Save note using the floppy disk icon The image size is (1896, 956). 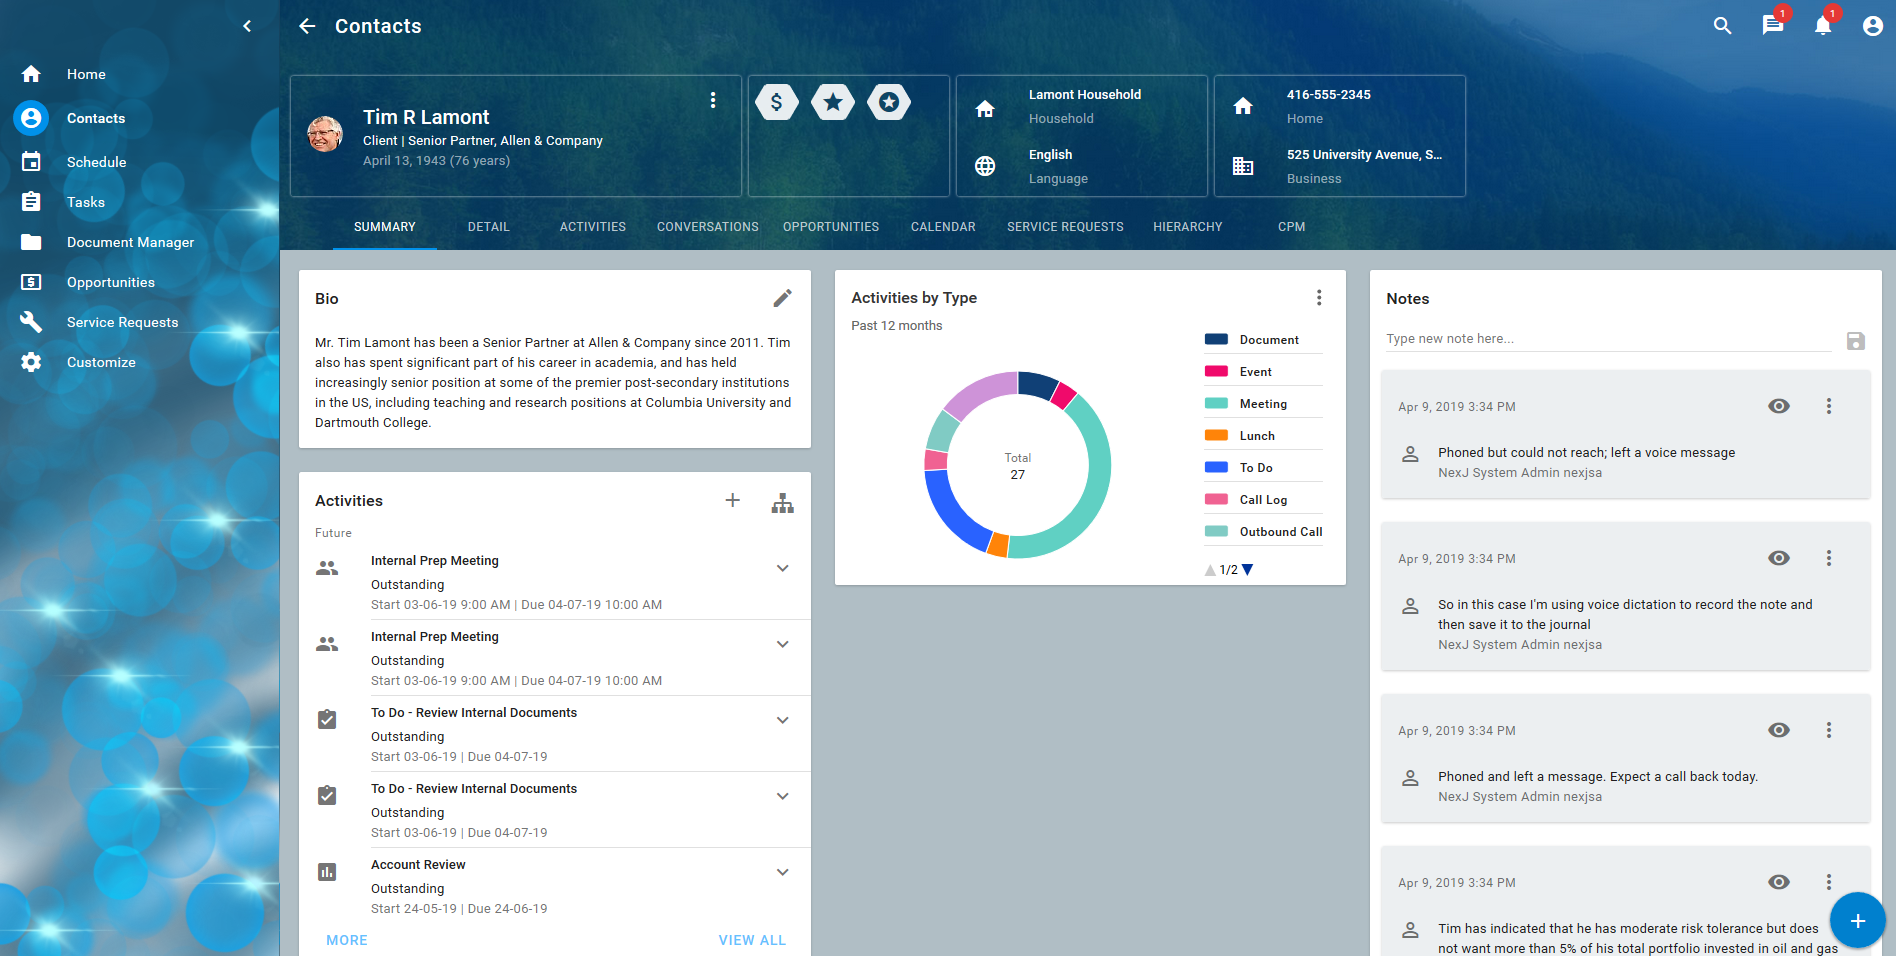click(1855, 341)
